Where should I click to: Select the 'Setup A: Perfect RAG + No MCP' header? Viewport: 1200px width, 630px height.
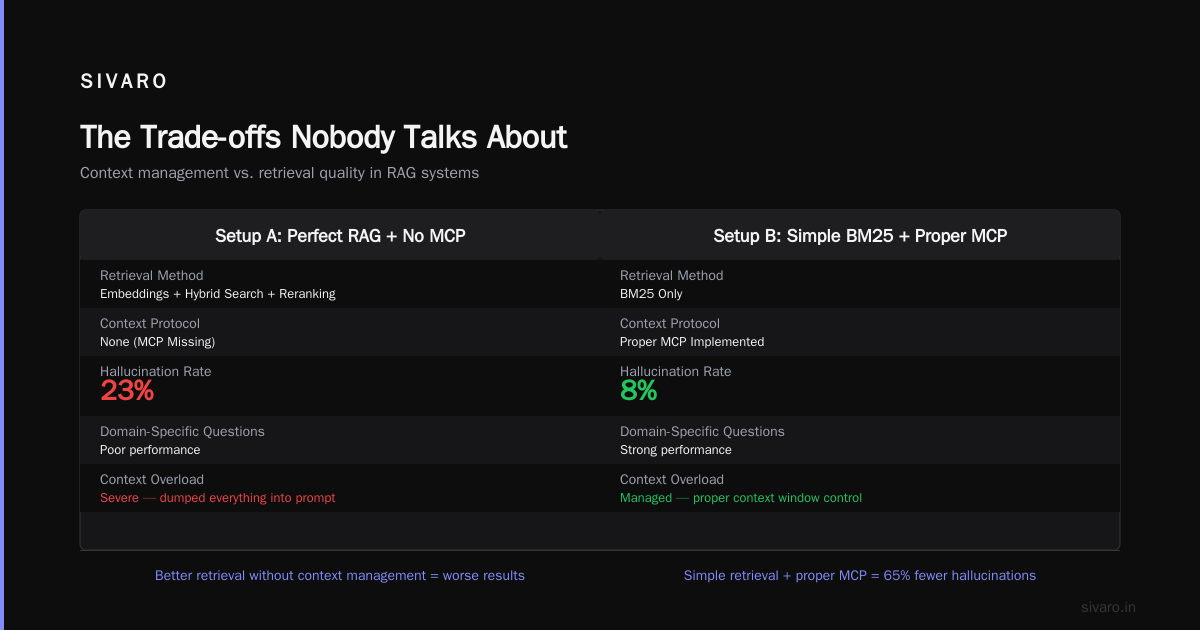[340, 236]
